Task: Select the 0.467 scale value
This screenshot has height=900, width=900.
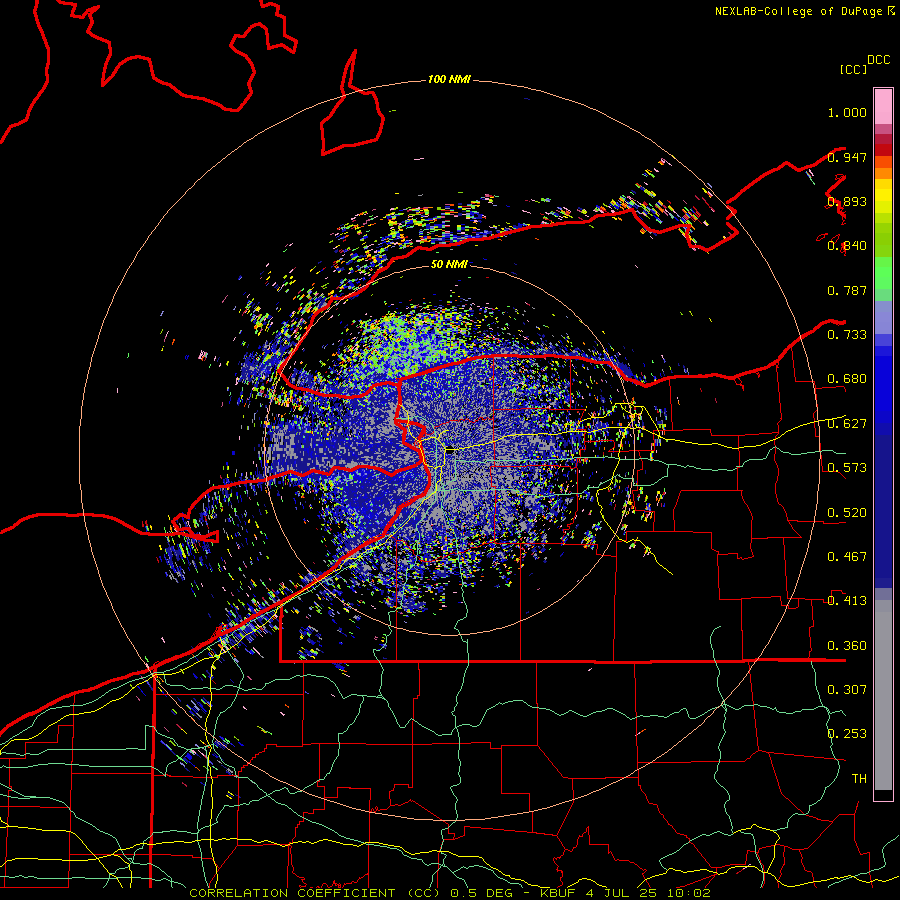Action: (847, 557)
